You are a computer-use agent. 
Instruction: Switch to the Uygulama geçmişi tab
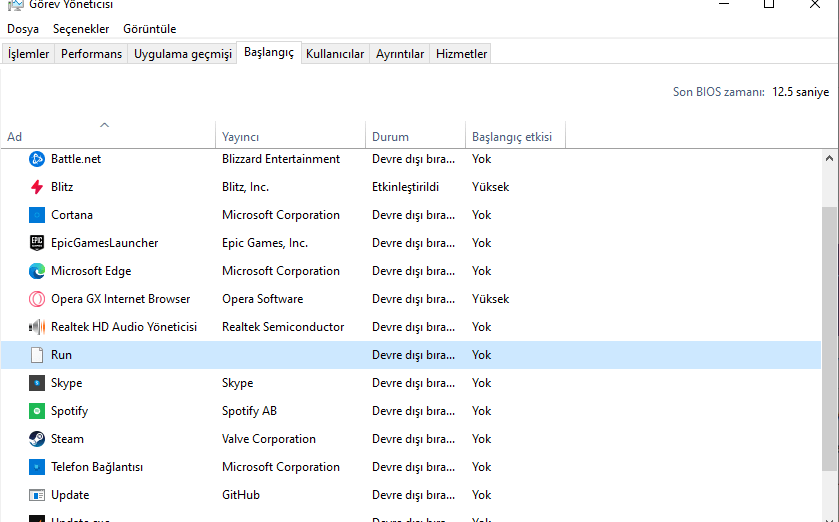point(182,54)
